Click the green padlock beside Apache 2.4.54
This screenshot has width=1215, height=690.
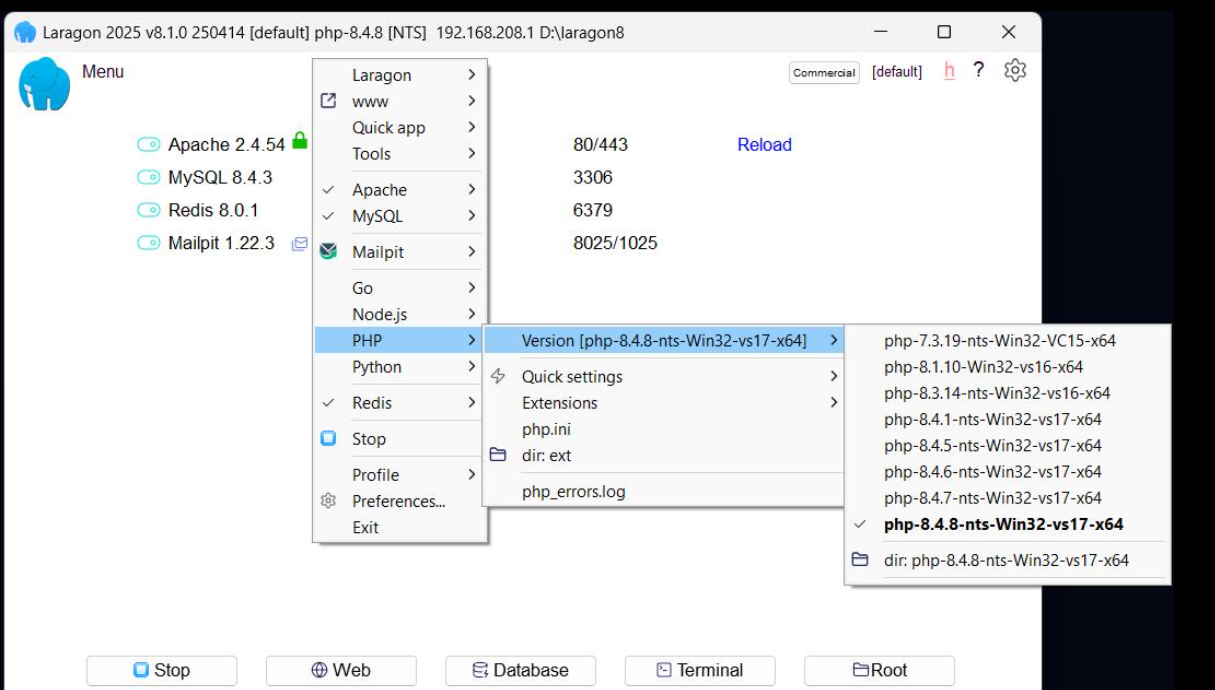(299, 142)
